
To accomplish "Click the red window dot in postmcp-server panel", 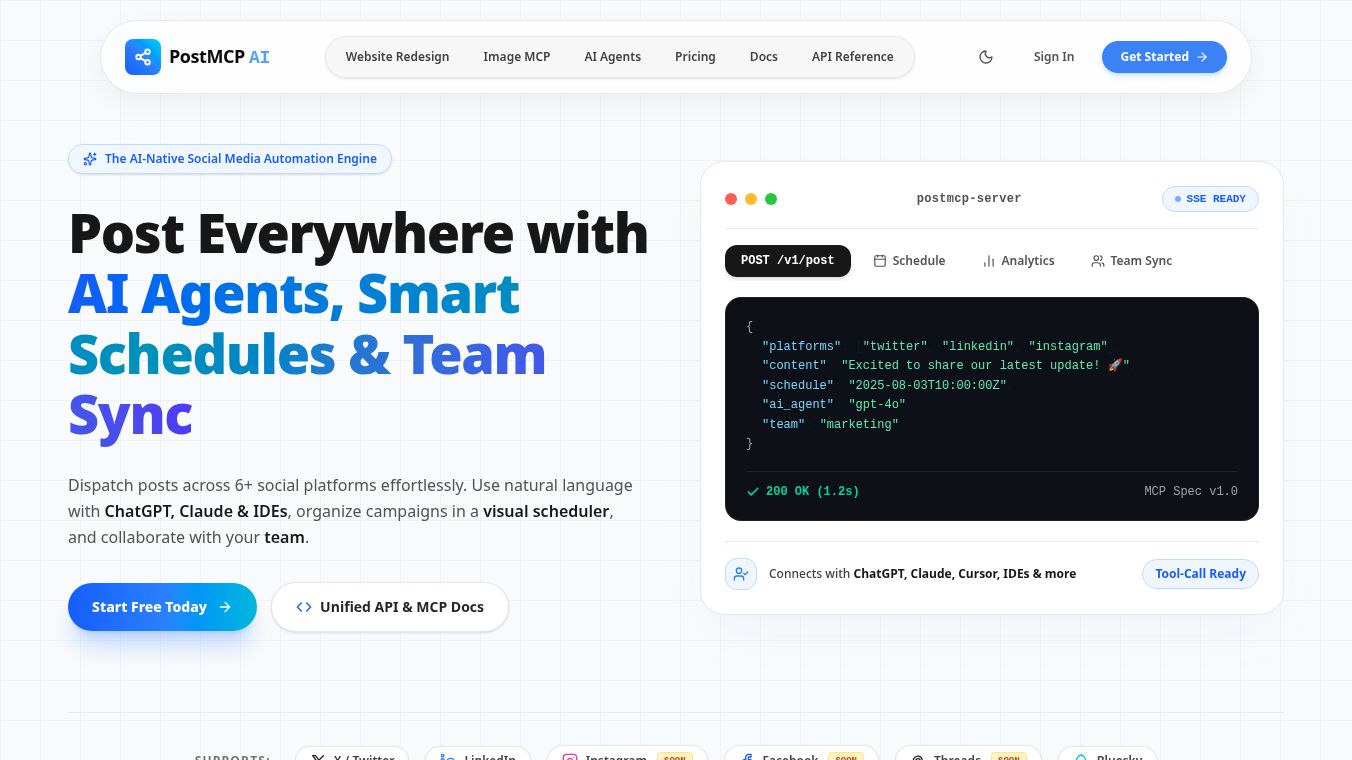I will (731, 199).
